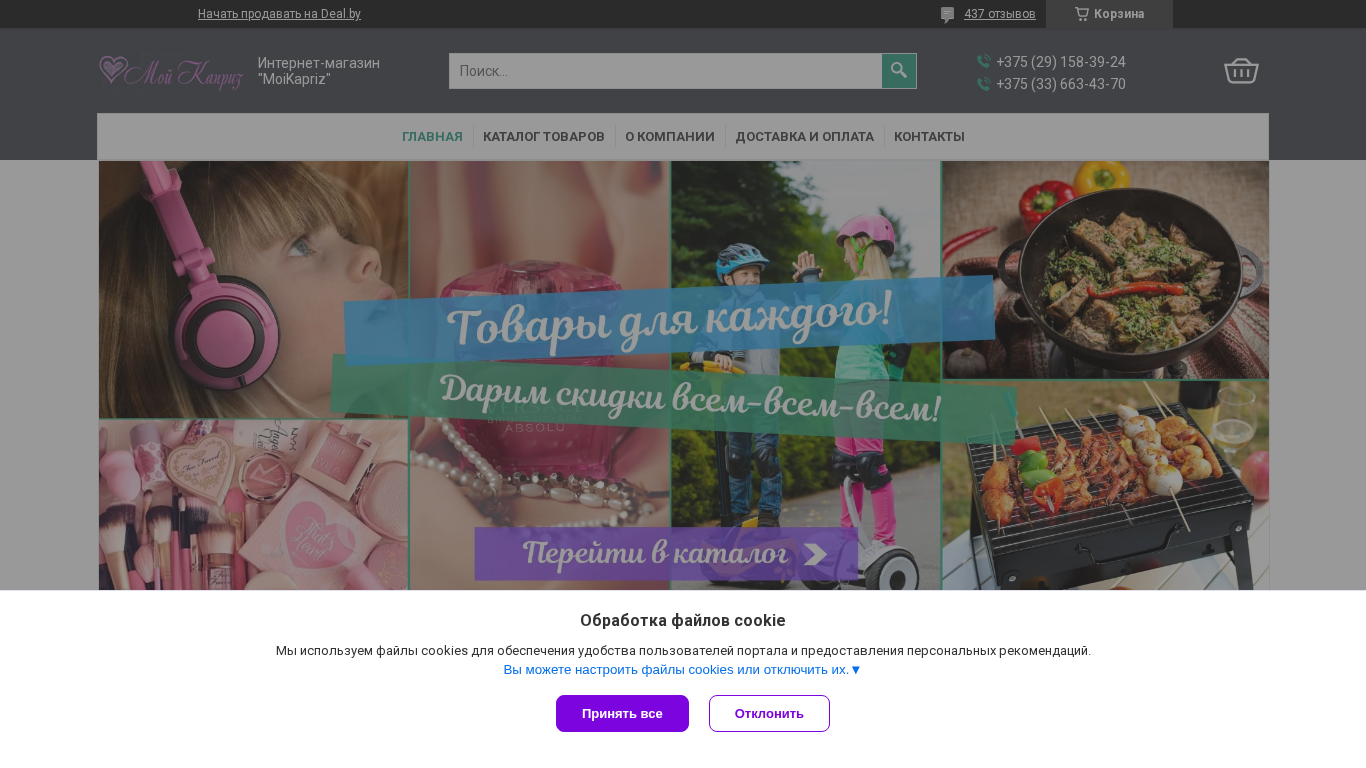Viewport: 1366px width, 768px height.
Task: Expand the cookie settings options link
Action: click(x=682, y=670)
